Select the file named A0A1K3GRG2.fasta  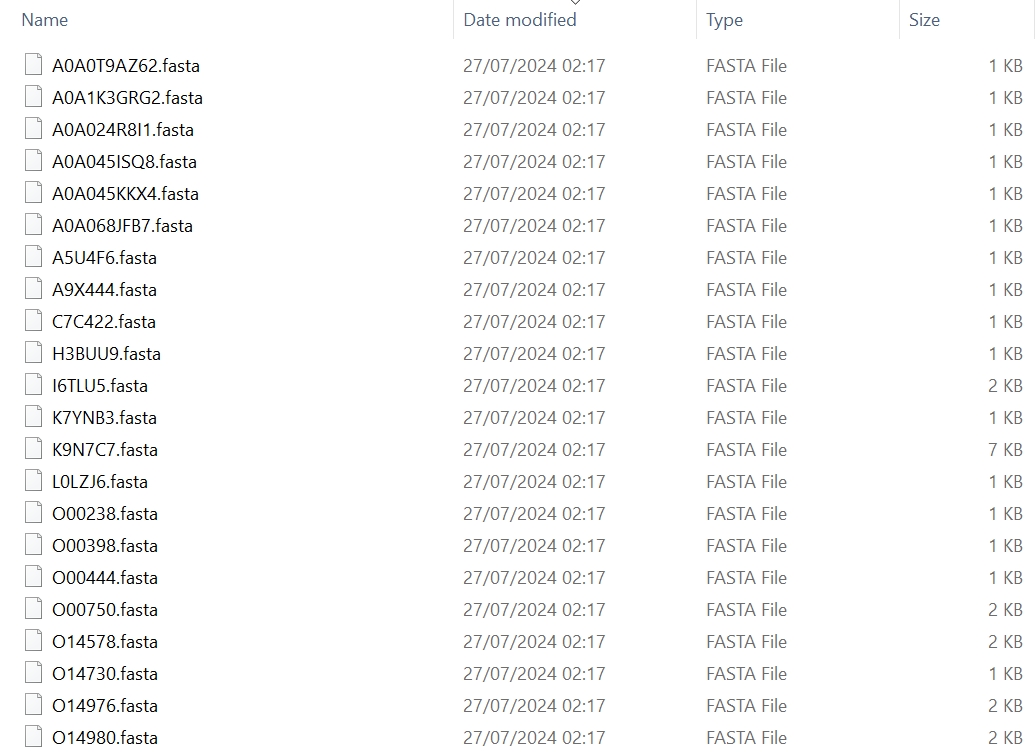[x=127, y=98]
